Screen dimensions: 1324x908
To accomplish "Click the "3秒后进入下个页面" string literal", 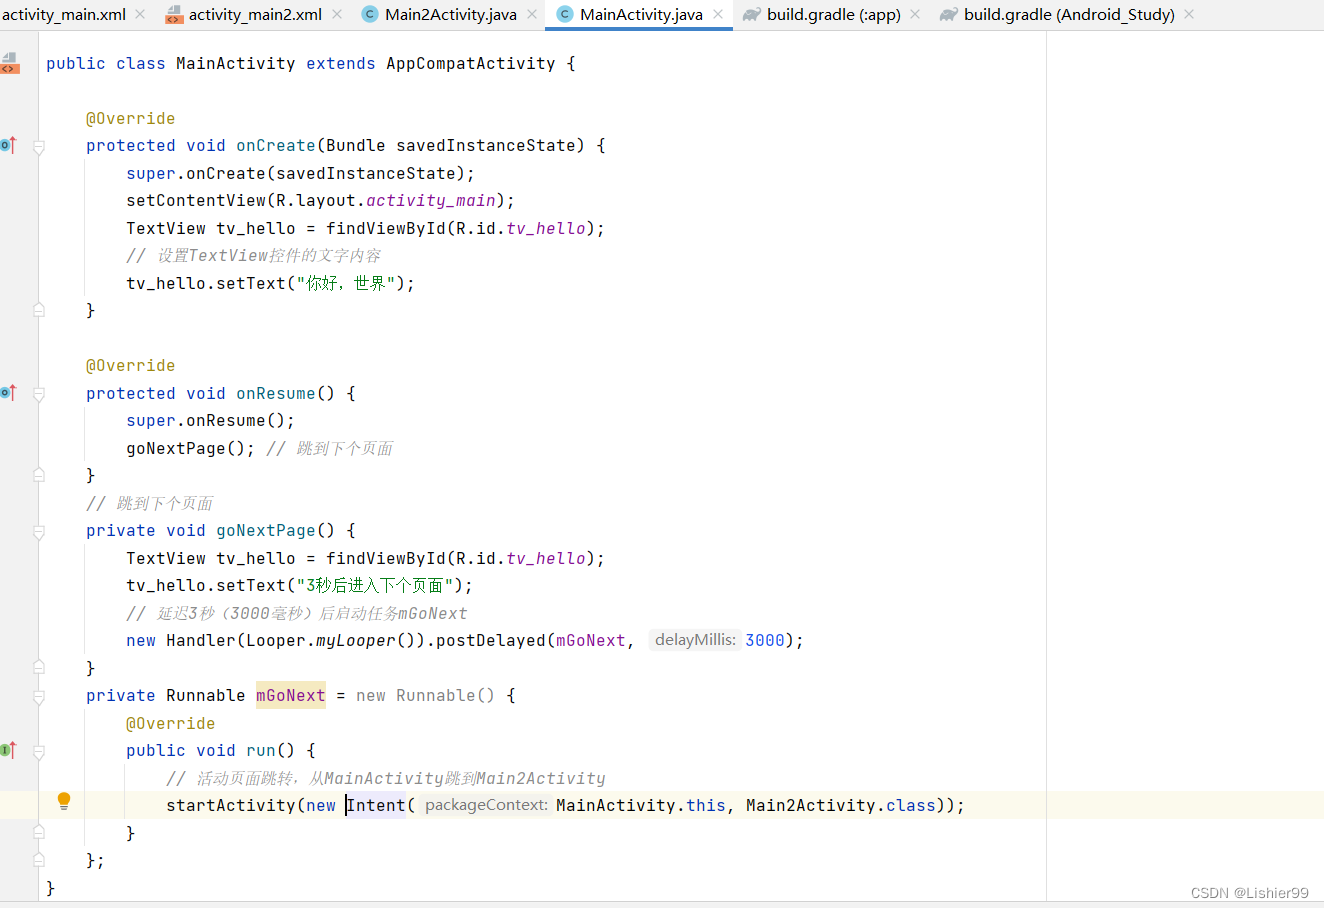I will (x=375, y=585).
